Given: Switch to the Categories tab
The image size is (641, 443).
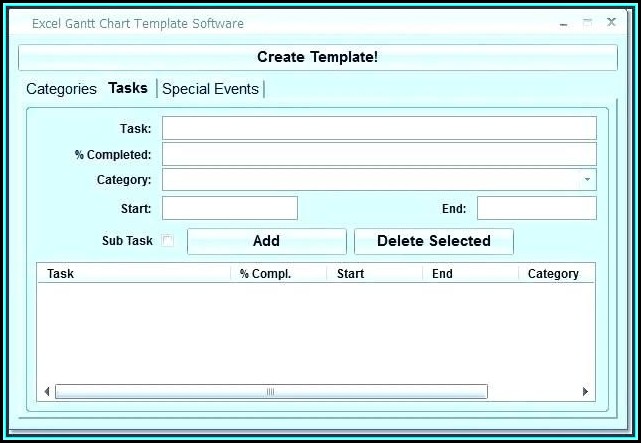Looking at the screenshot, I should point(61,89).
